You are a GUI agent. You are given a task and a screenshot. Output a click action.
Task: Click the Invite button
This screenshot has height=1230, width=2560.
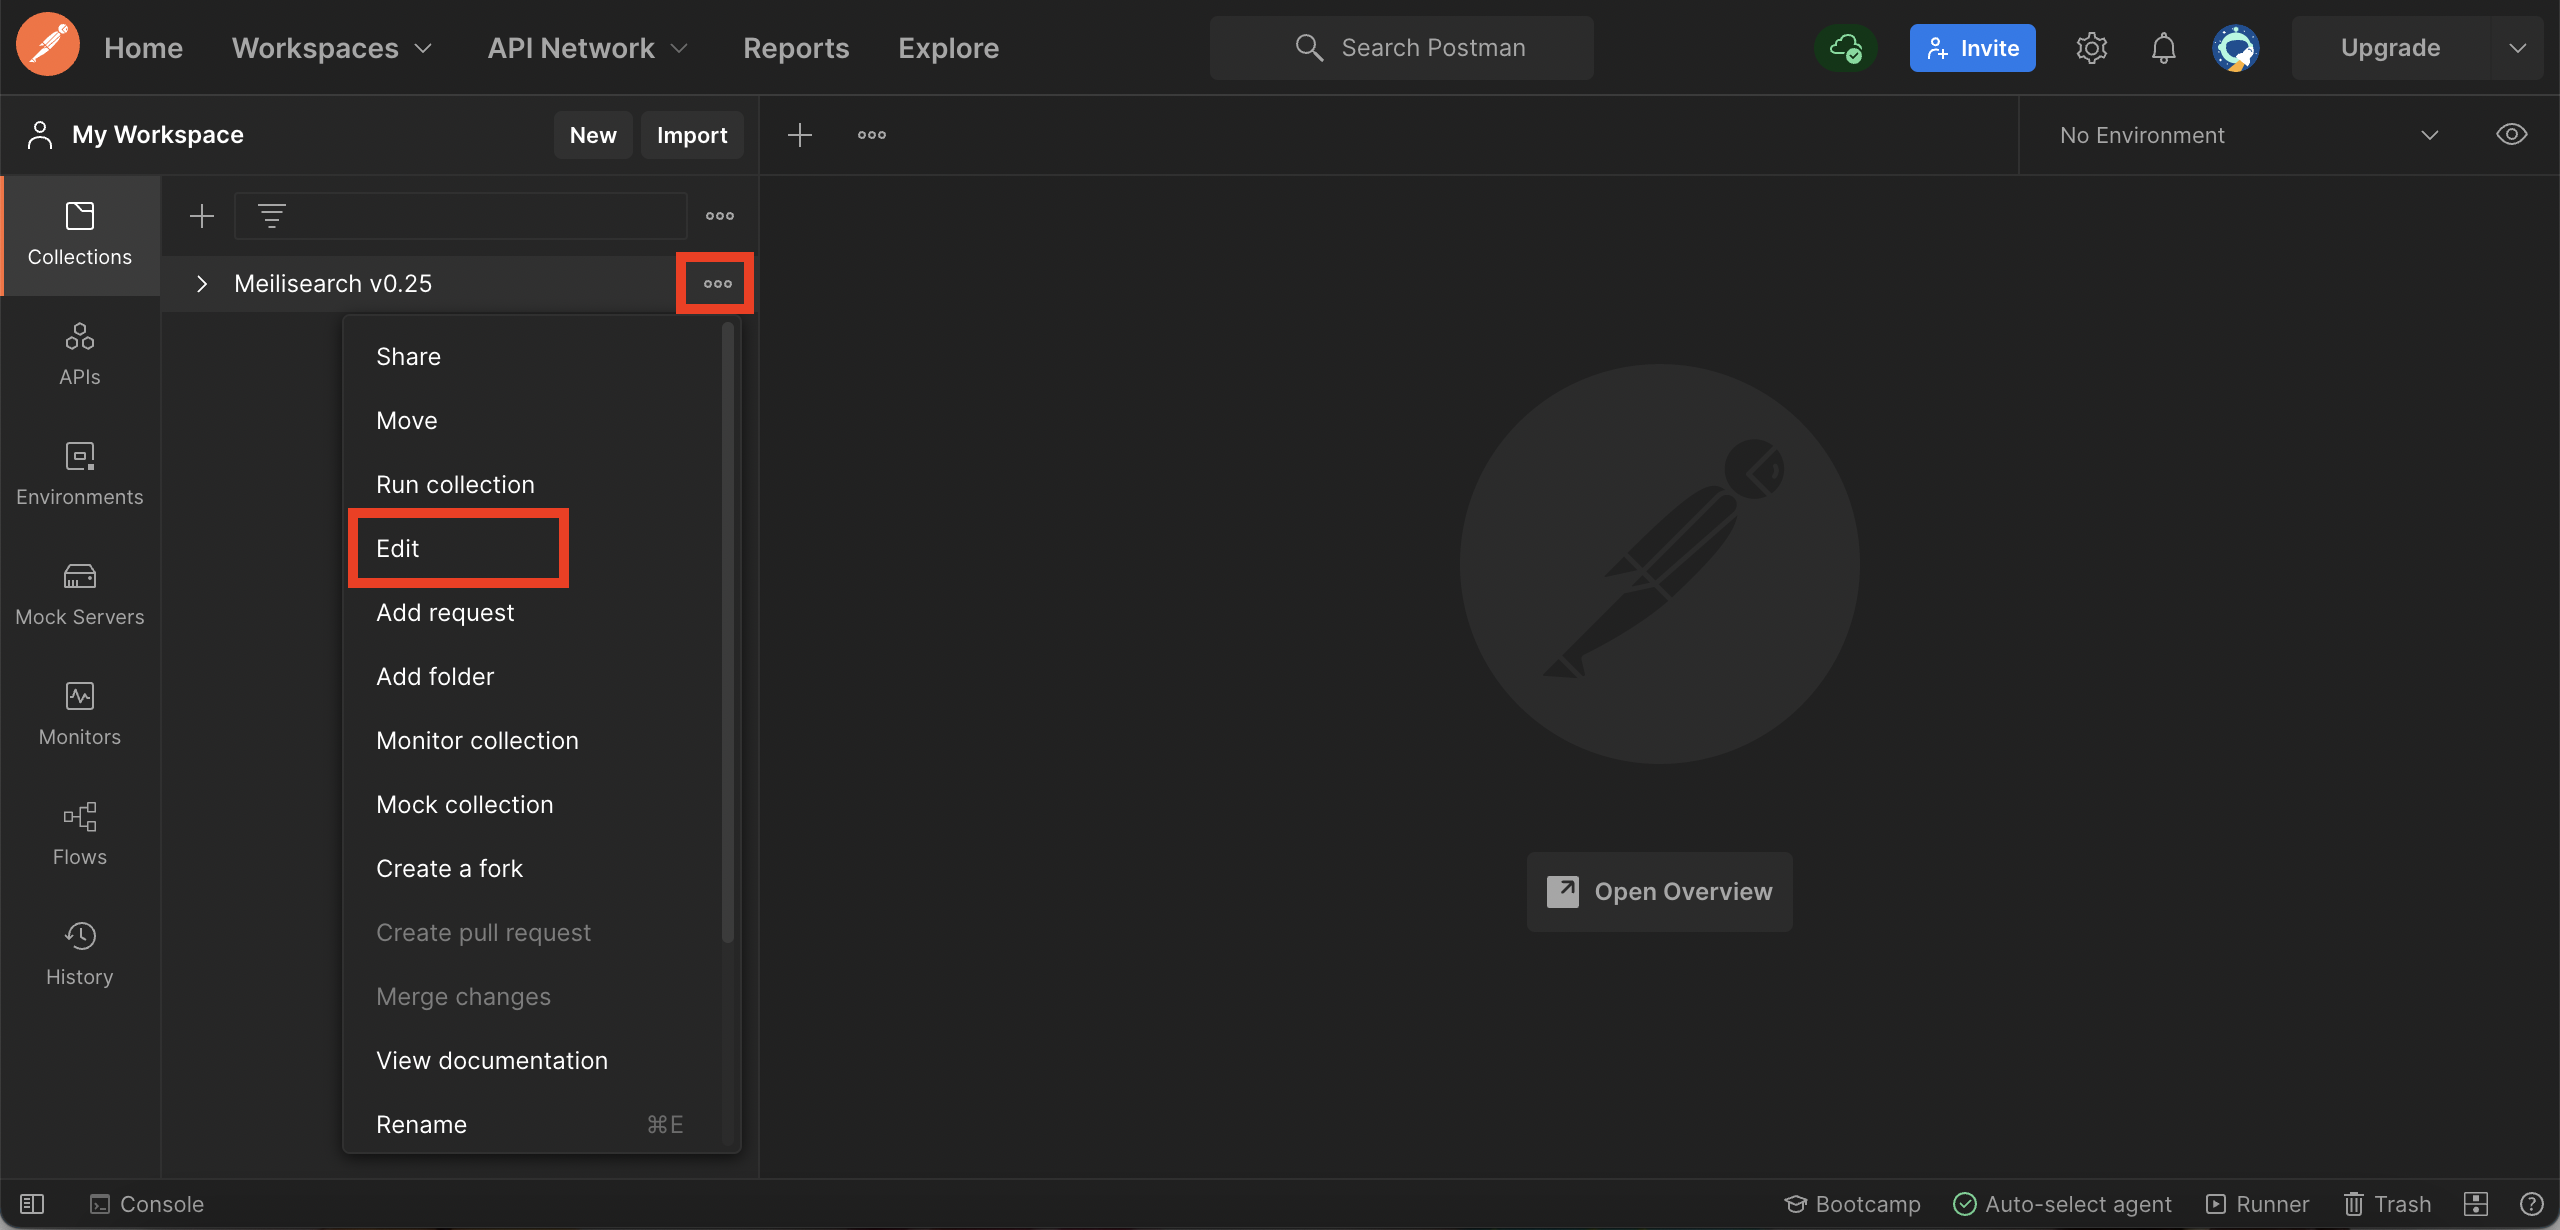pyautogui.click(x=1972, y=47)
